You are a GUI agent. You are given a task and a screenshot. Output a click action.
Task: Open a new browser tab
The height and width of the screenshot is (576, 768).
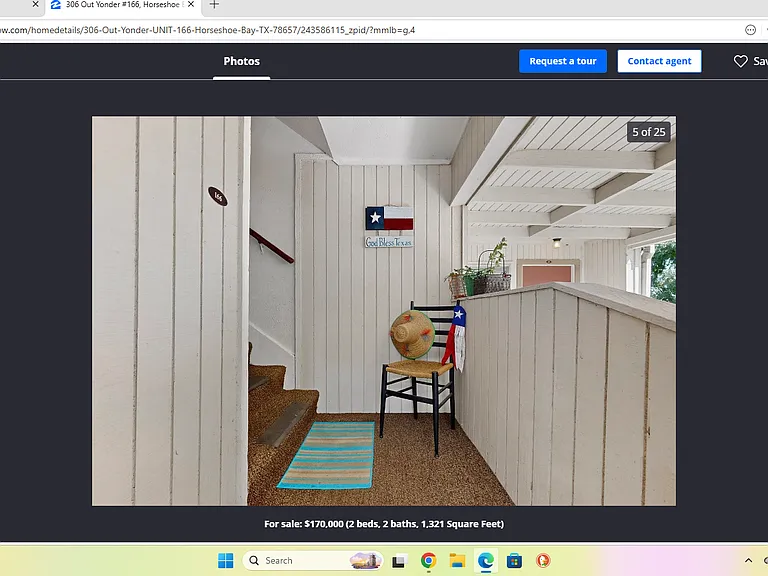[x=214, y=5]
